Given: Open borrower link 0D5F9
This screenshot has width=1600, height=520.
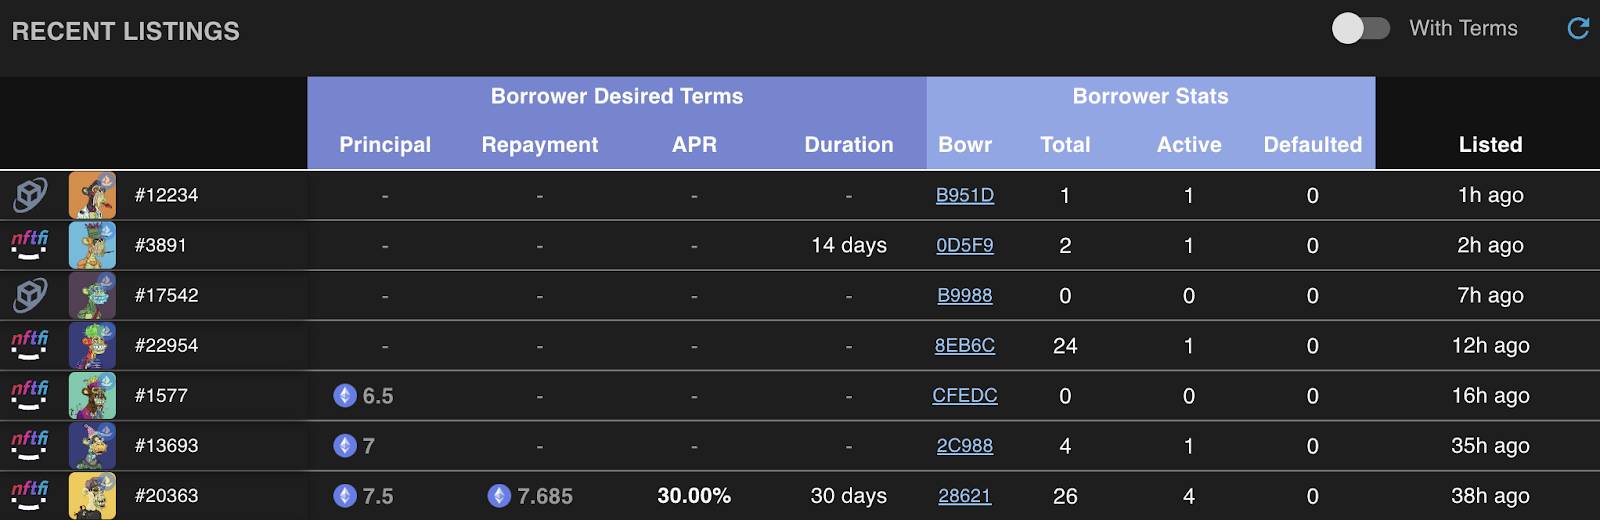Looking at the screenshot, I should tap(965, 245).
